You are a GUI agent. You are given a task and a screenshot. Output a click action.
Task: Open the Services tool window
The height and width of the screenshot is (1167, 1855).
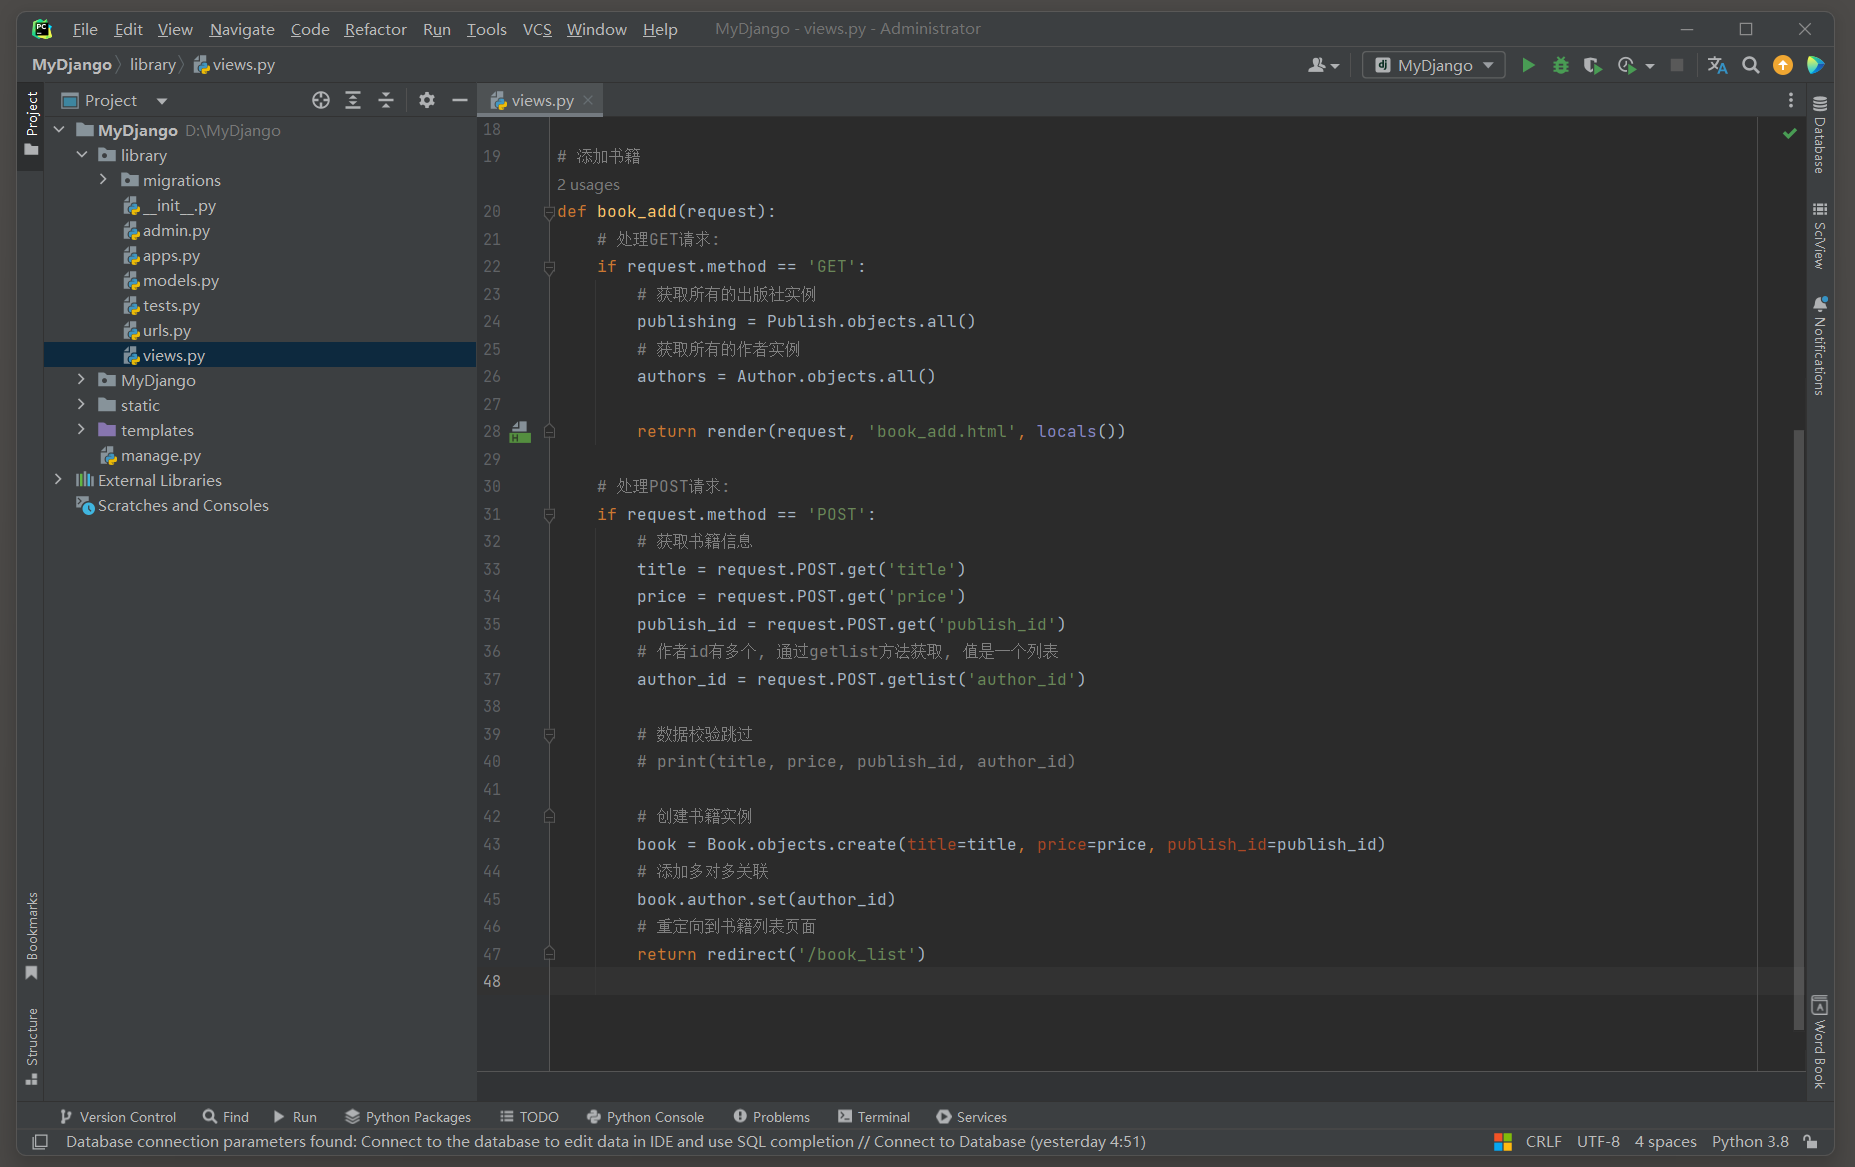[971, 1117]
